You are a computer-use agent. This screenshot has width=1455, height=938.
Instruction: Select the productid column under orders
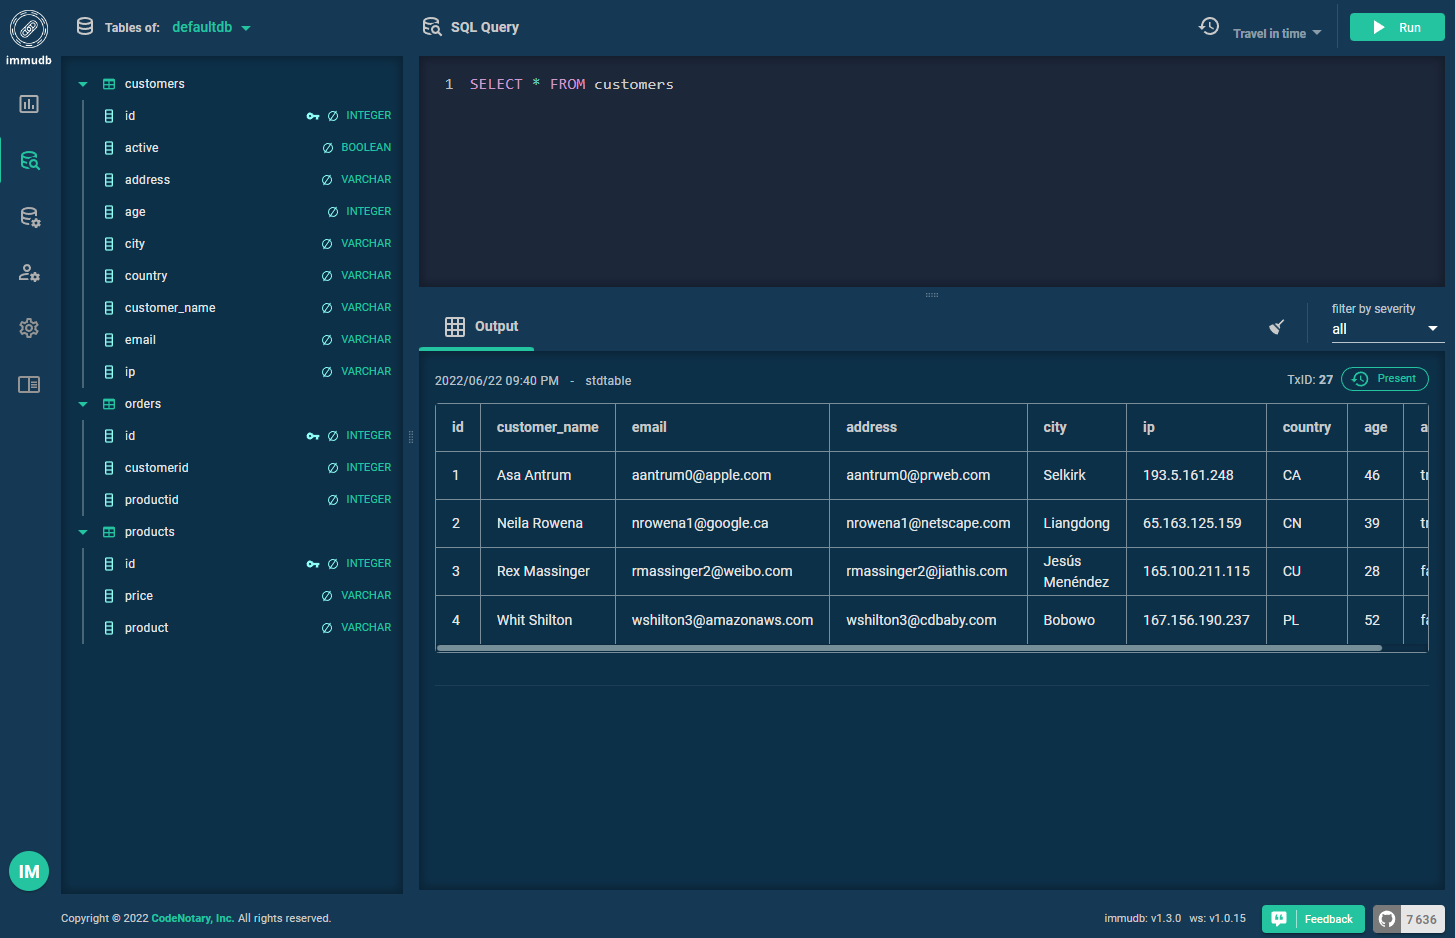[151, 500]
